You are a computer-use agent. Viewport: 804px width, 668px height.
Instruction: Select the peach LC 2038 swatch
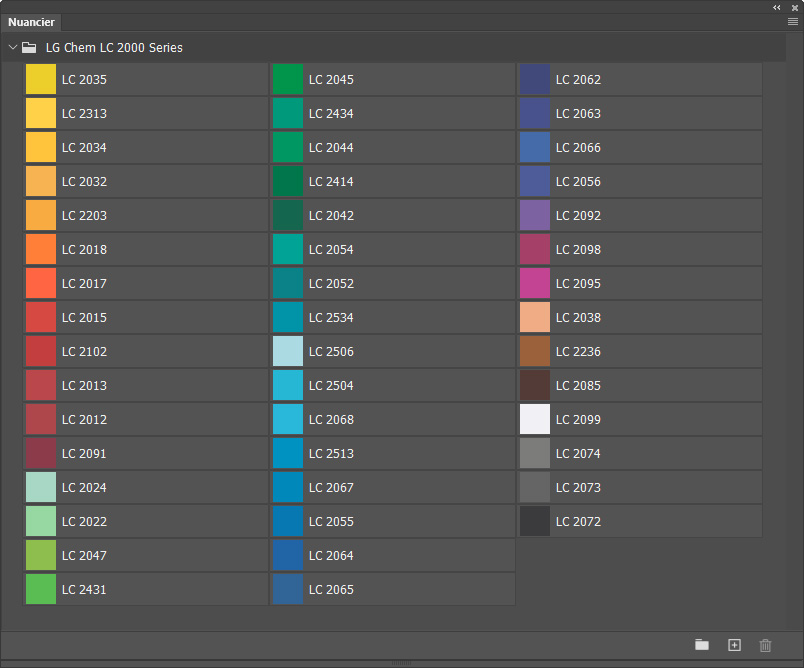click(535, 317)
